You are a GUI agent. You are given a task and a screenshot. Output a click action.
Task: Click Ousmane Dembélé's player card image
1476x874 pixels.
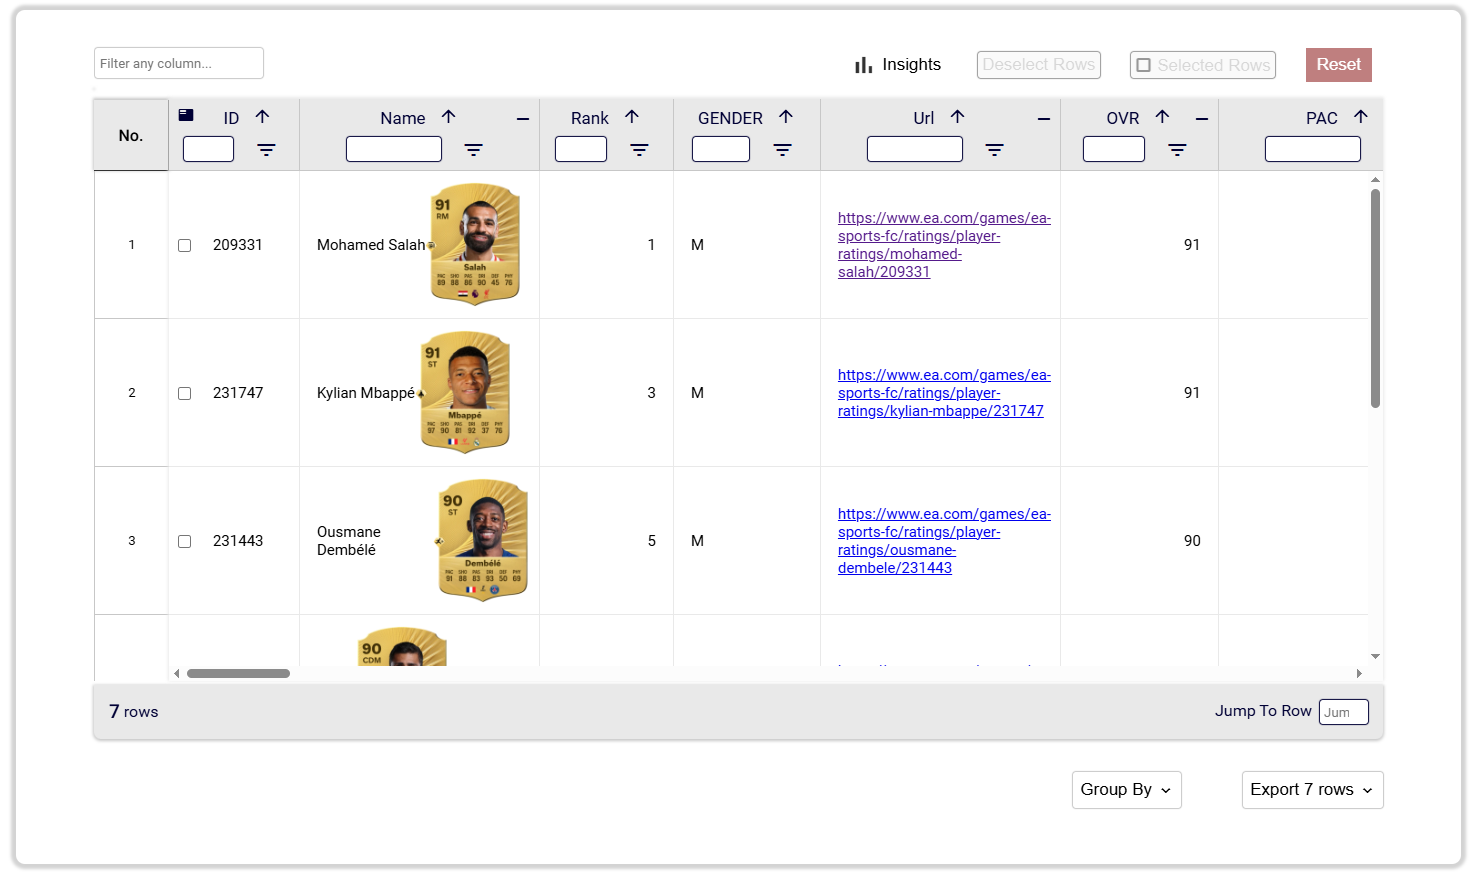(483, 540)
